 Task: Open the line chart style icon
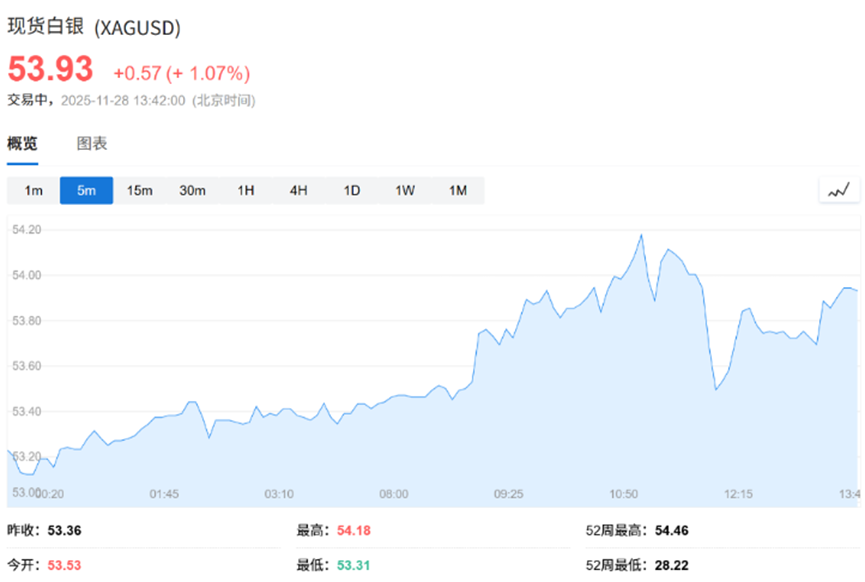pyautogui.click(x=838, y=190)
